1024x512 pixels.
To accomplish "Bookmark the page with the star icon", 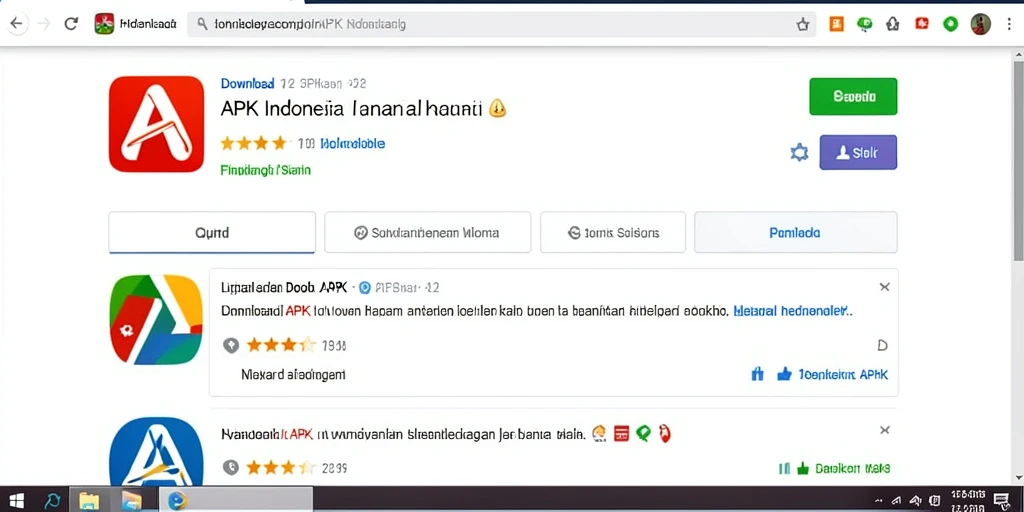I will coord(803,25).
